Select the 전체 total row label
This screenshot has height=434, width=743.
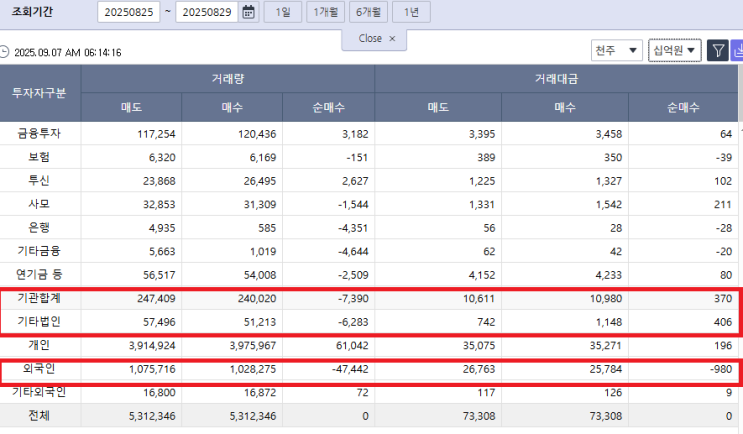(x=39, y=416)
